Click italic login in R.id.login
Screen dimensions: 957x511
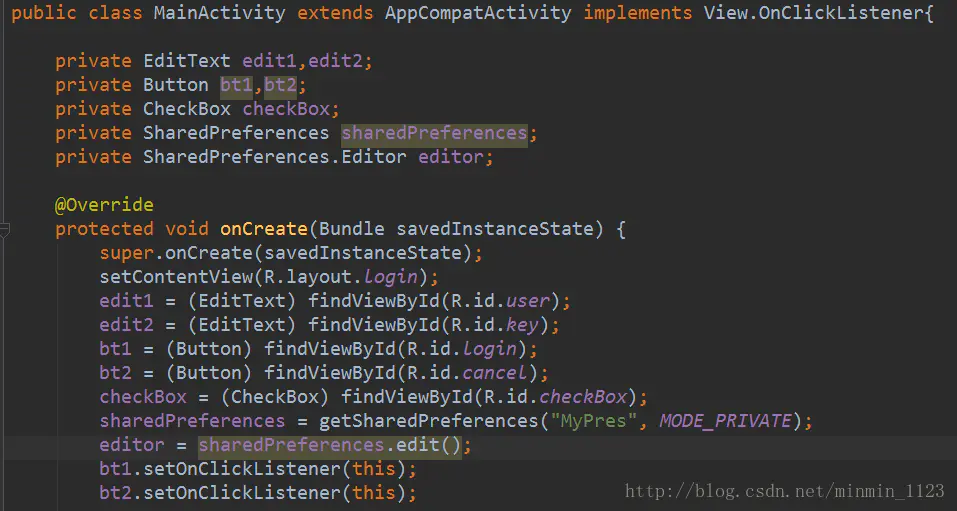click(x=489, y=349)
